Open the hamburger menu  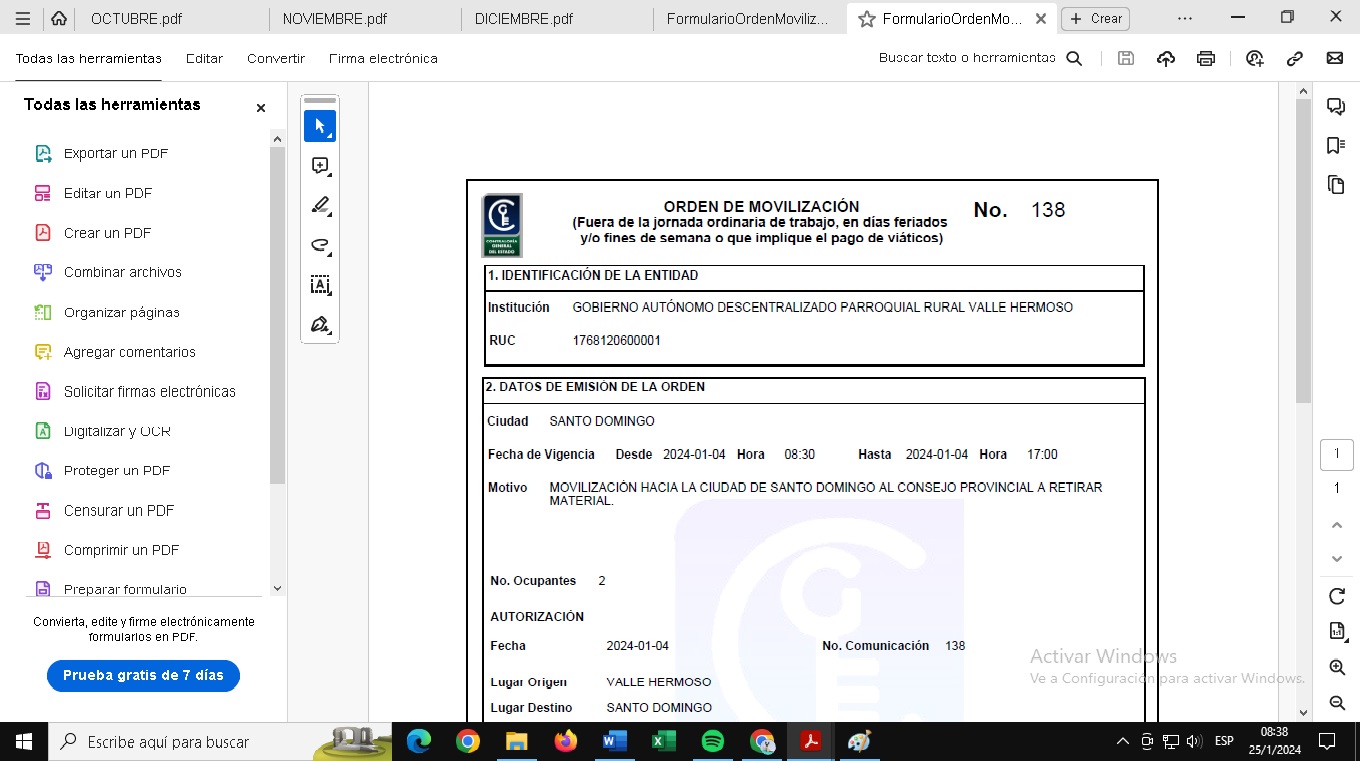click(x=23, y=18)
